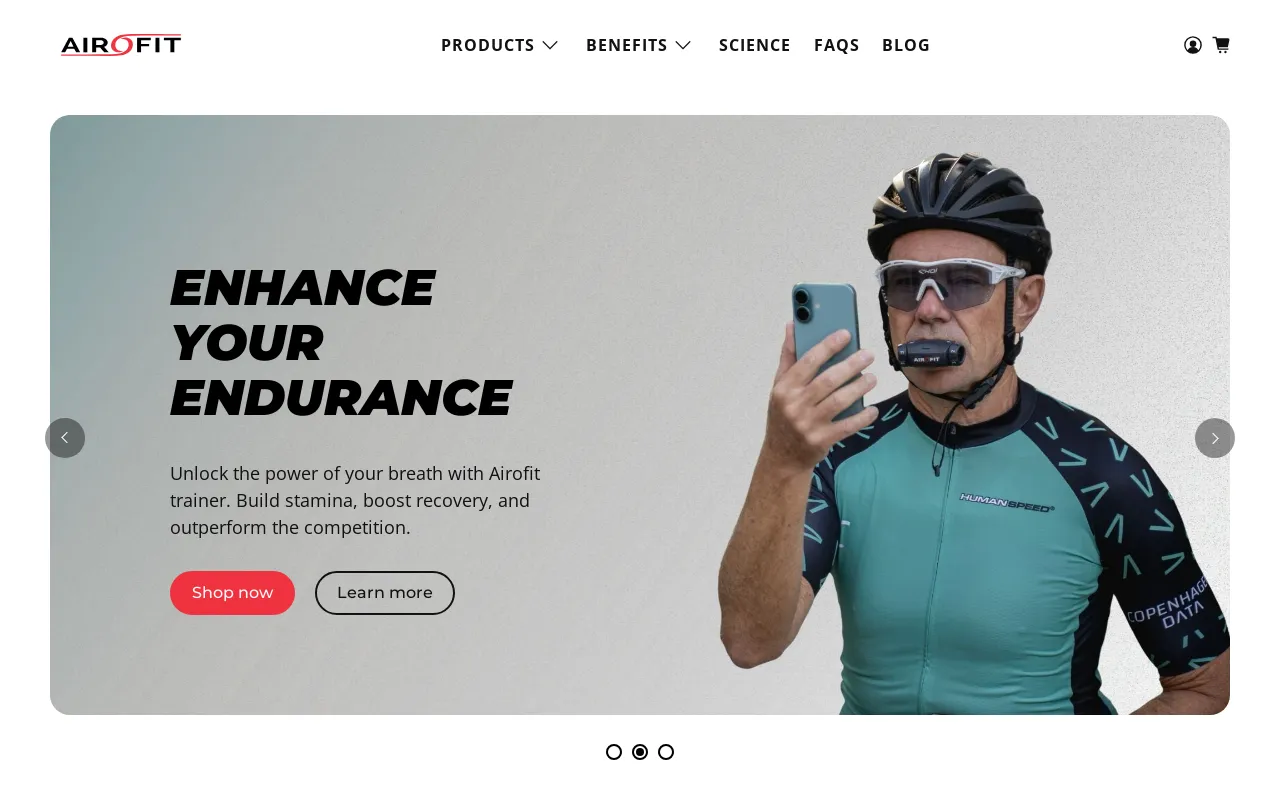The height and width of the screenshot is (800, 1280).
Task: Click the Enhance Your Endurance headline
Action: (x=341, y=343)
